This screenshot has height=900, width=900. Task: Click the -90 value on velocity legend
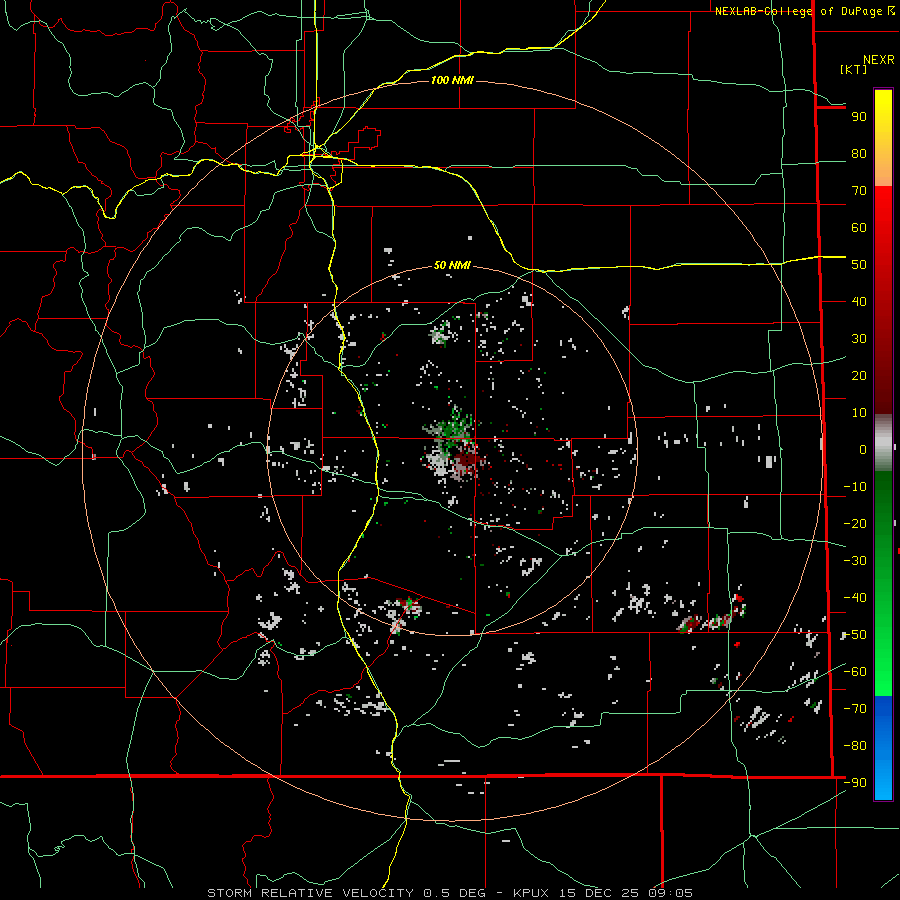pos(855,783)
